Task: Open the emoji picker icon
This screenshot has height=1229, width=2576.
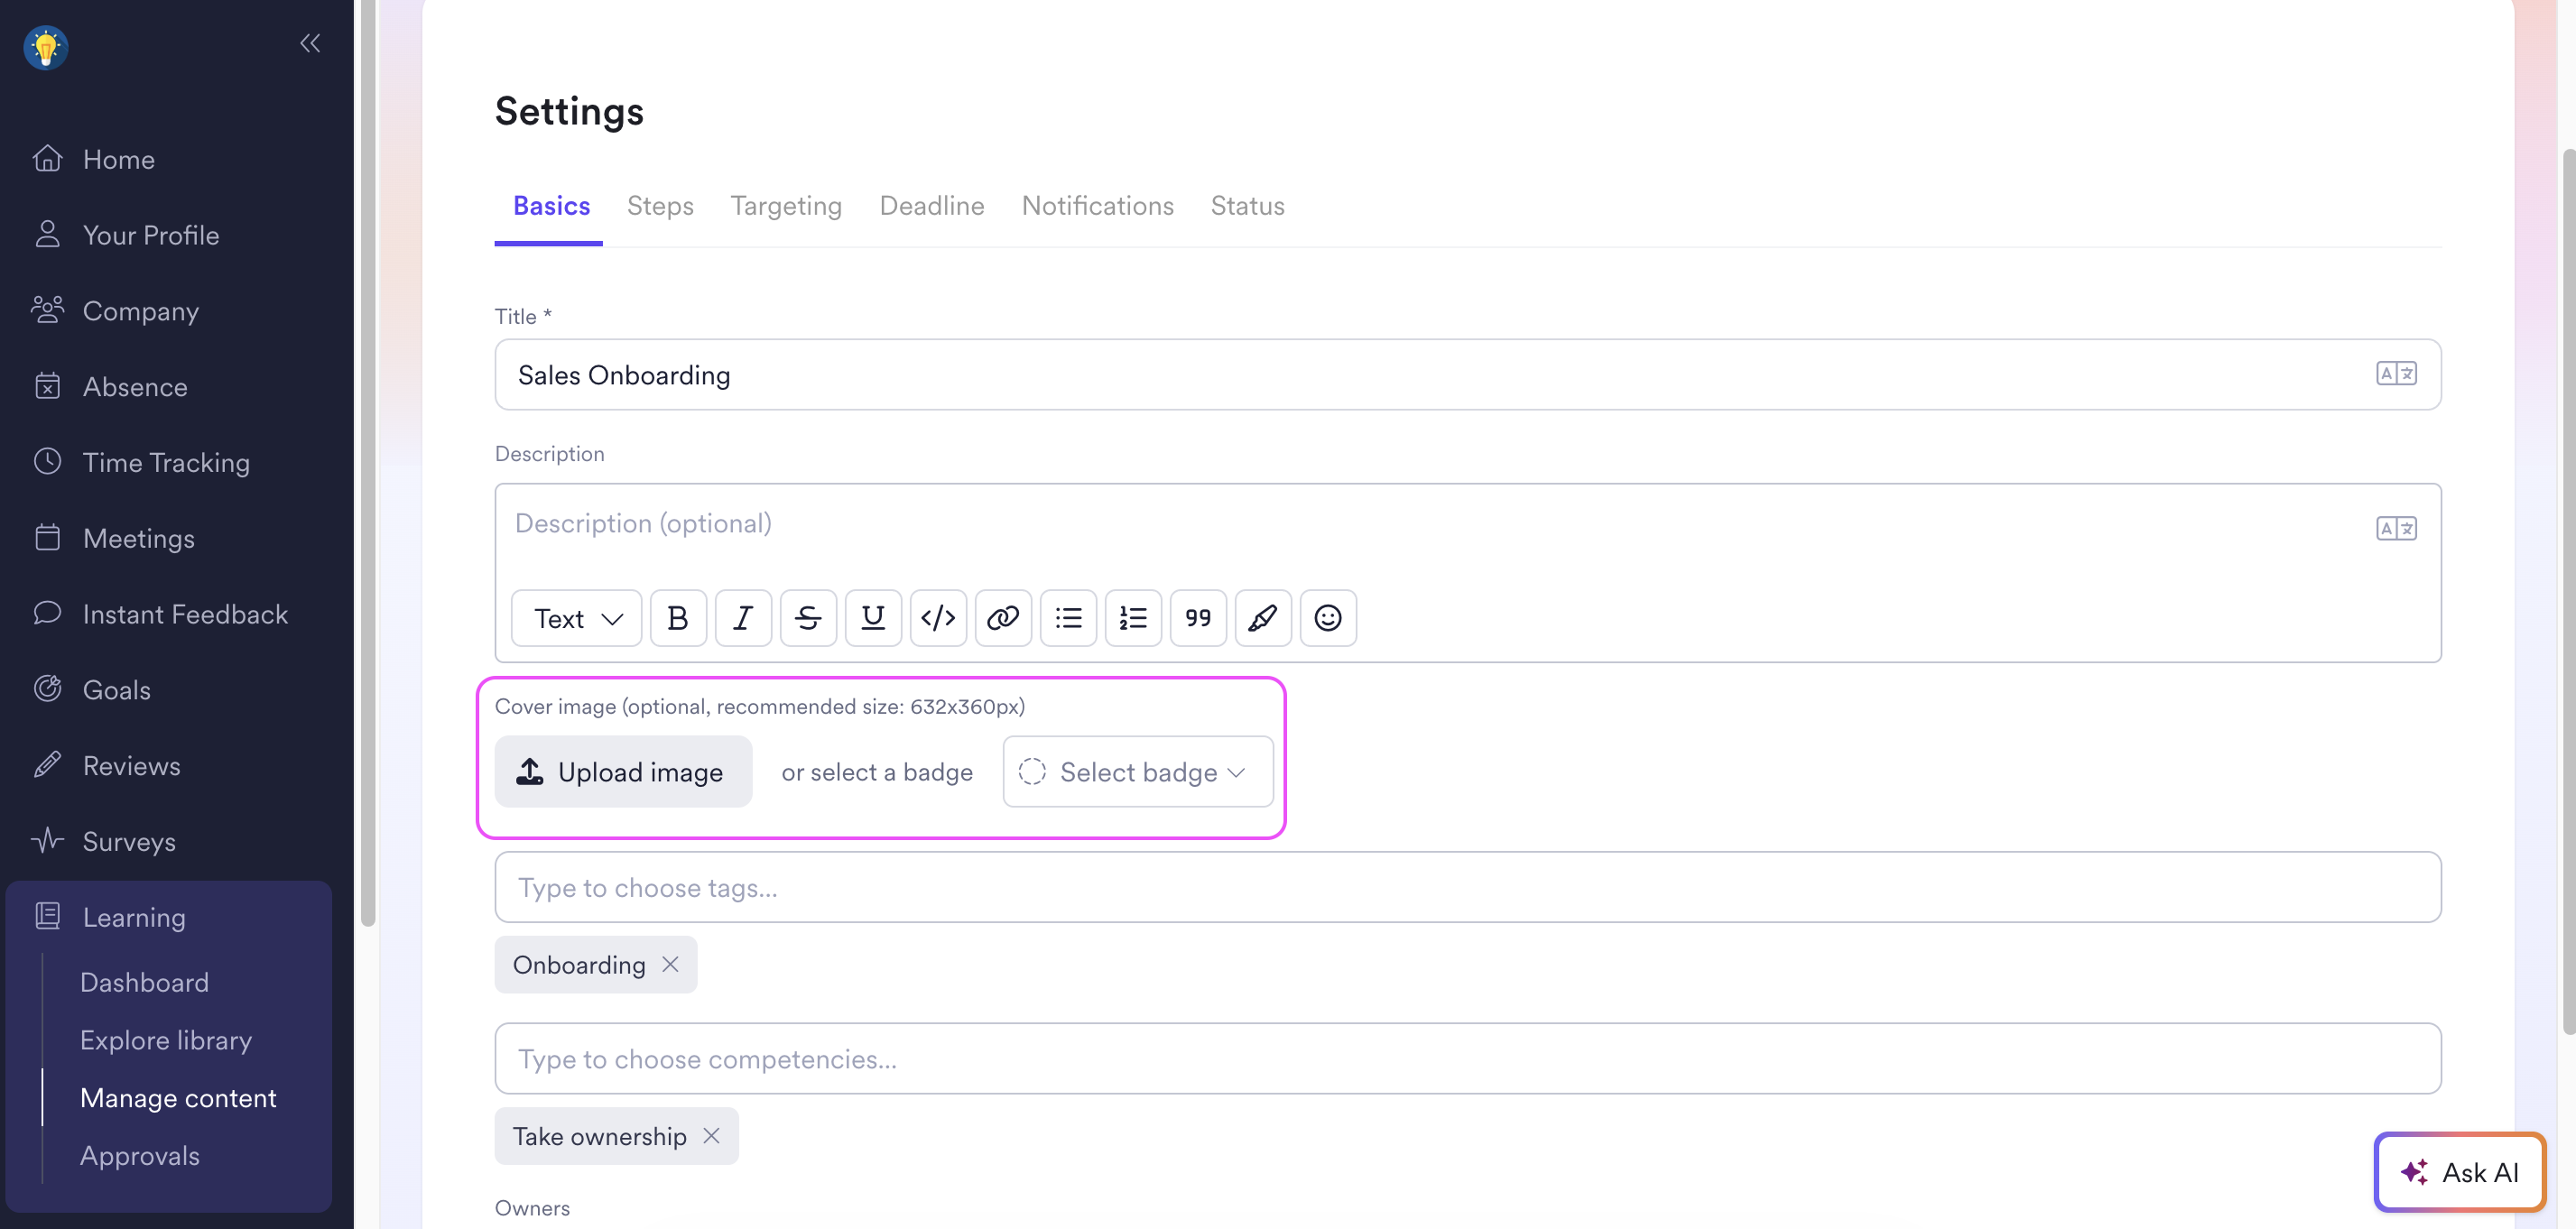Action: tap(1327, 618)
